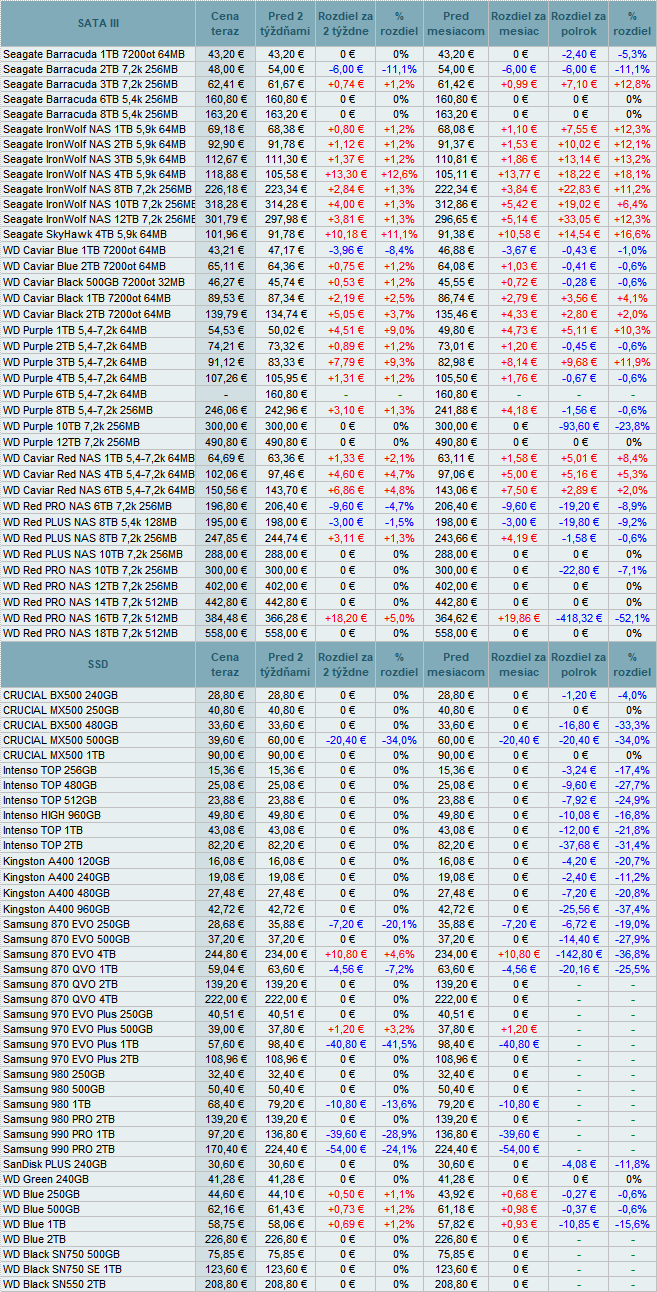Click row WD Red PRO NAS 6TB 7,2k 256MB
The width and height of the screenshot is (657, 1292).
click(x=328, y=506)
